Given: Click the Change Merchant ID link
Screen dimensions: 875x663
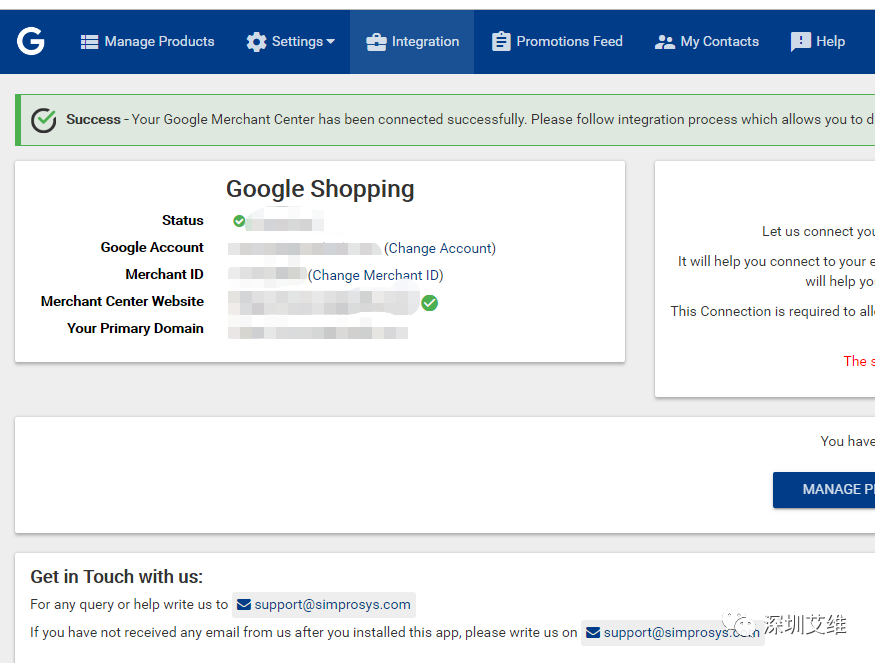Looking at the screenshot, I should (376, 275).
